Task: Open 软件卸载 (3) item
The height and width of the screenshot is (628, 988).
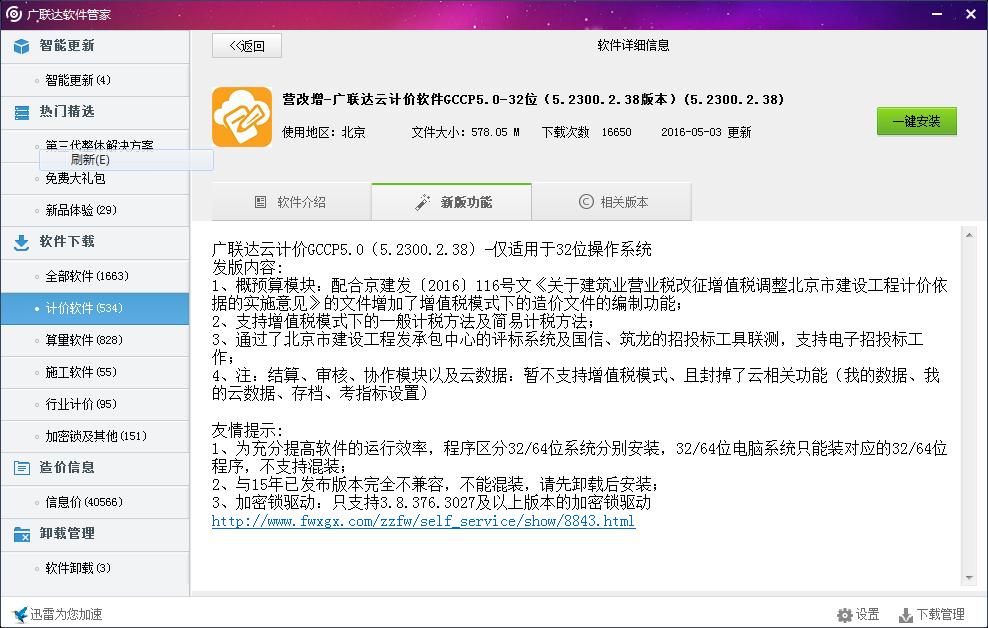Action: click(x=95, y=568)
